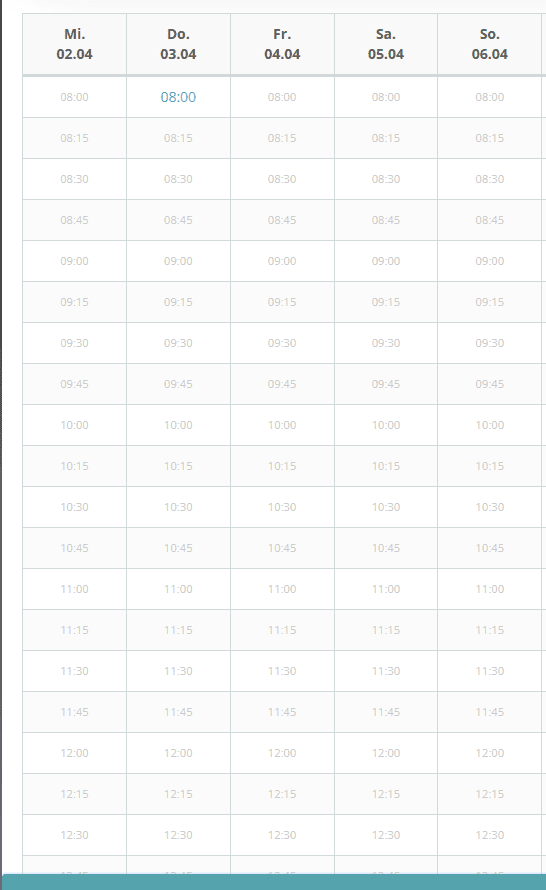Click the Sa. 05.04 column header
This screenshot has height=890, width=546.
click(x=386, y=44)
